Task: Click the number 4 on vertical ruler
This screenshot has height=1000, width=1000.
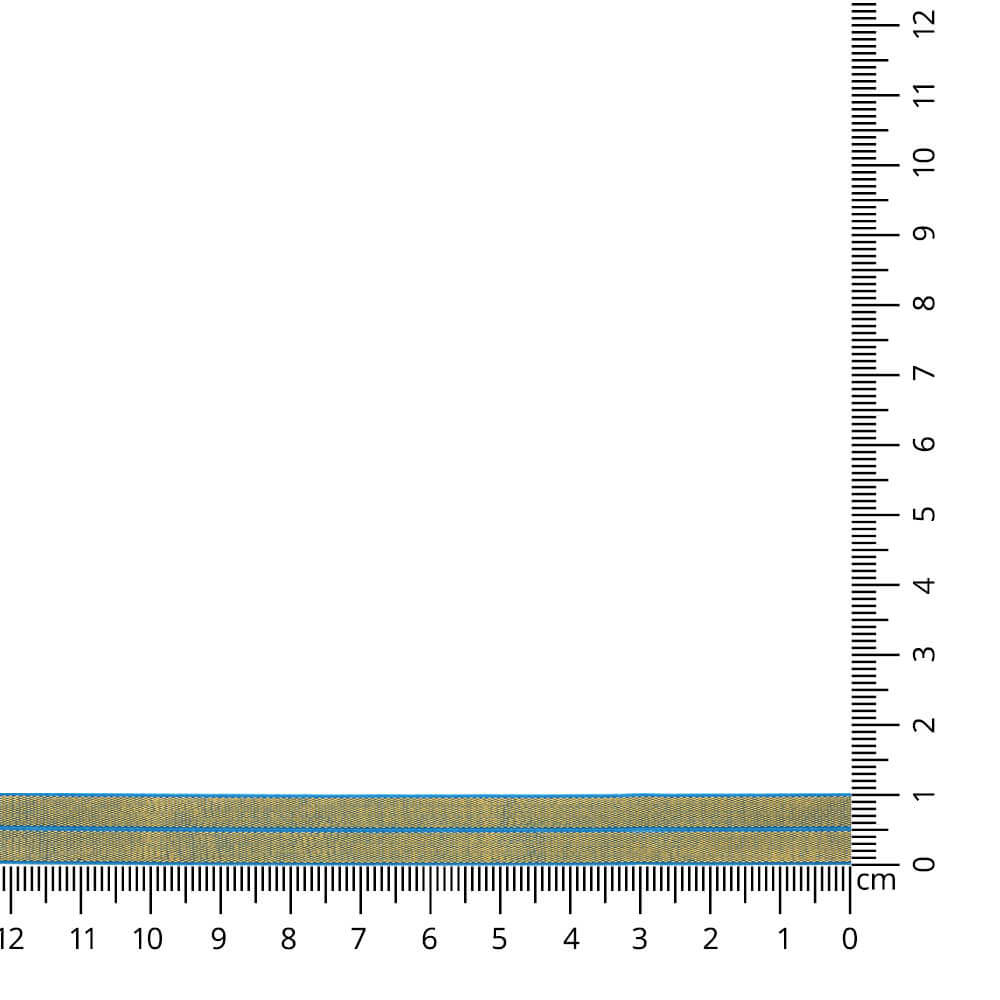Action: 924,586
